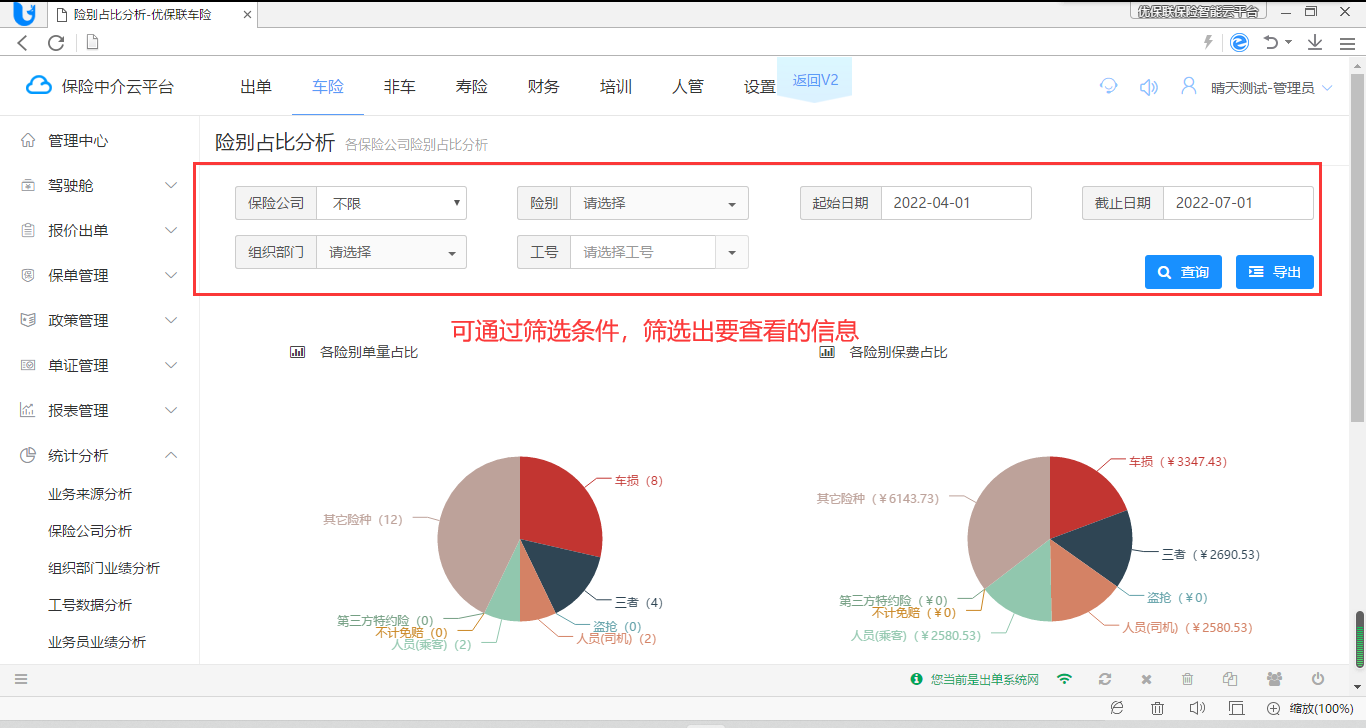Click the 起始日期 date field

pyautogui.click(x=956, y=203)
